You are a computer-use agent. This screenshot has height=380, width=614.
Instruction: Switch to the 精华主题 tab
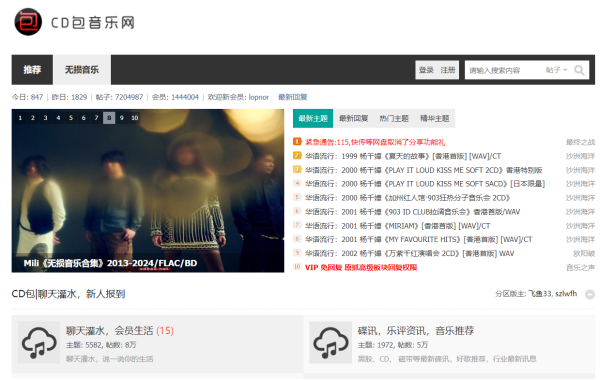[434, 118]
